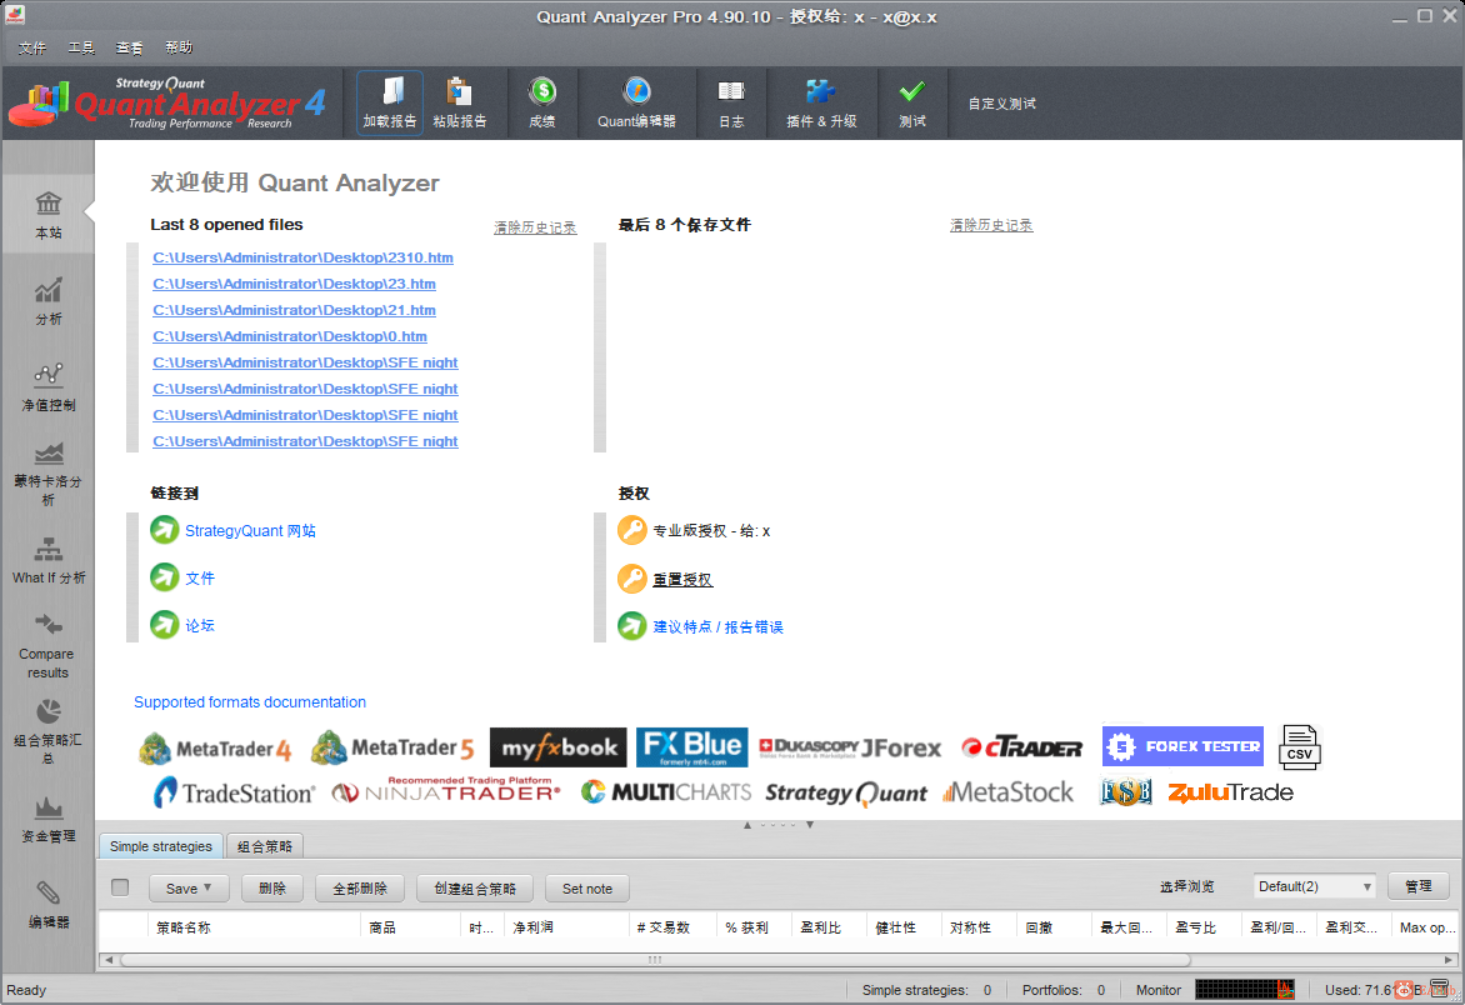Click the Forex Tester format logo

coord(1183,746)
